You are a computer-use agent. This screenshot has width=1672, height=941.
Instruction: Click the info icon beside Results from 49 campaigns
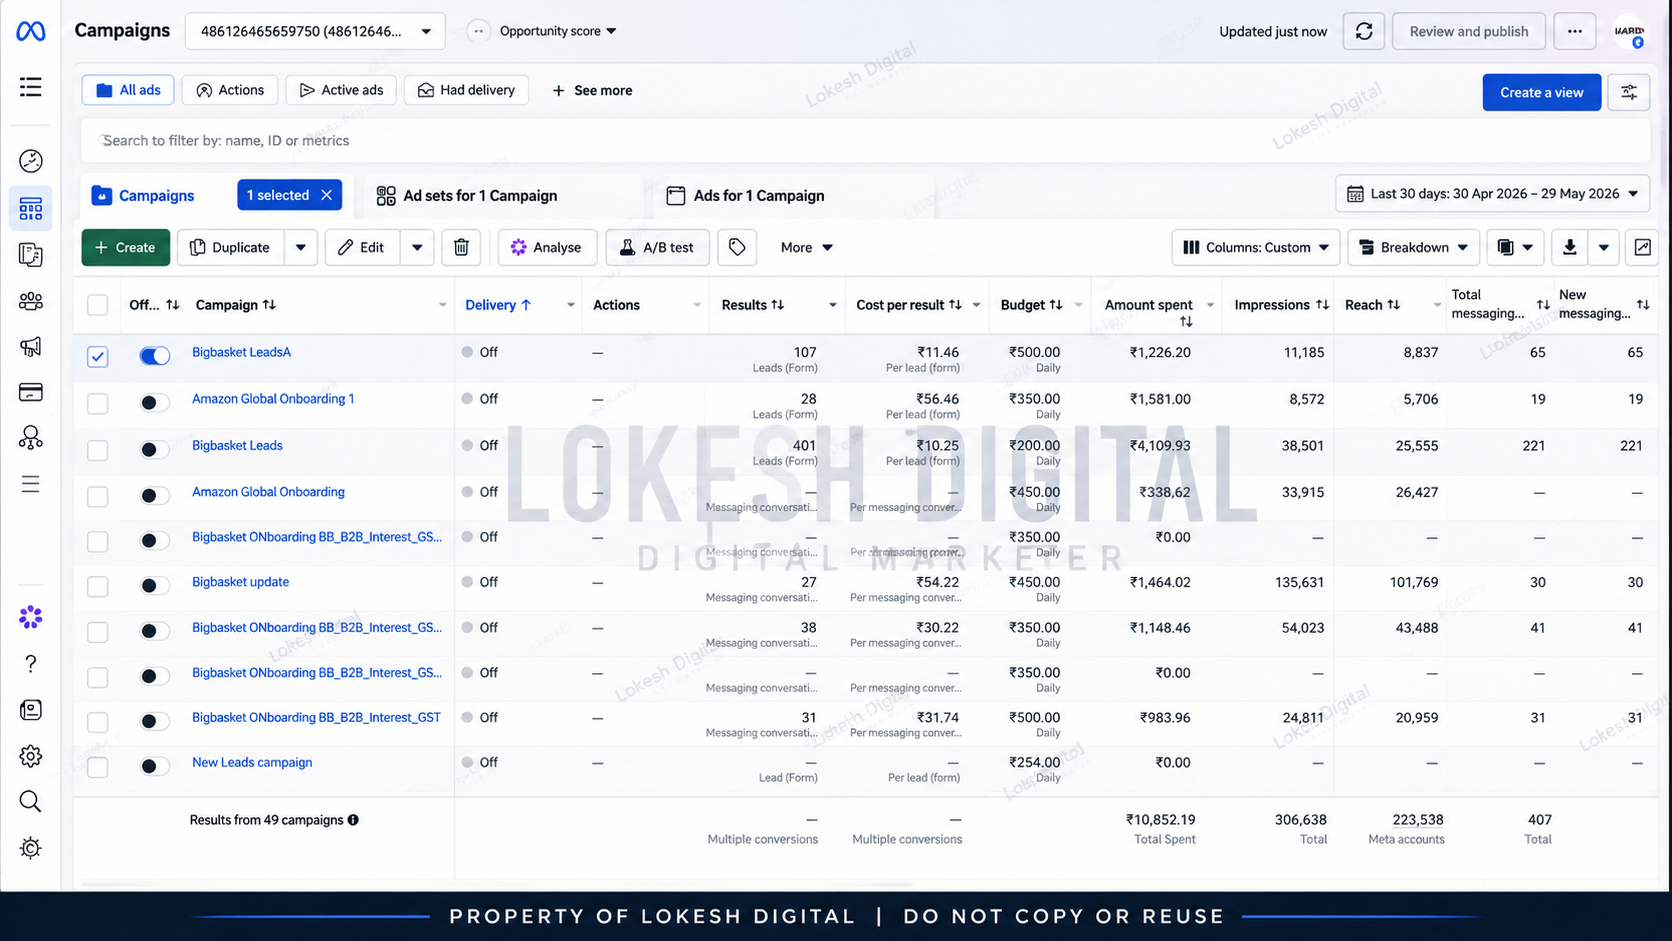click(353, 820)
